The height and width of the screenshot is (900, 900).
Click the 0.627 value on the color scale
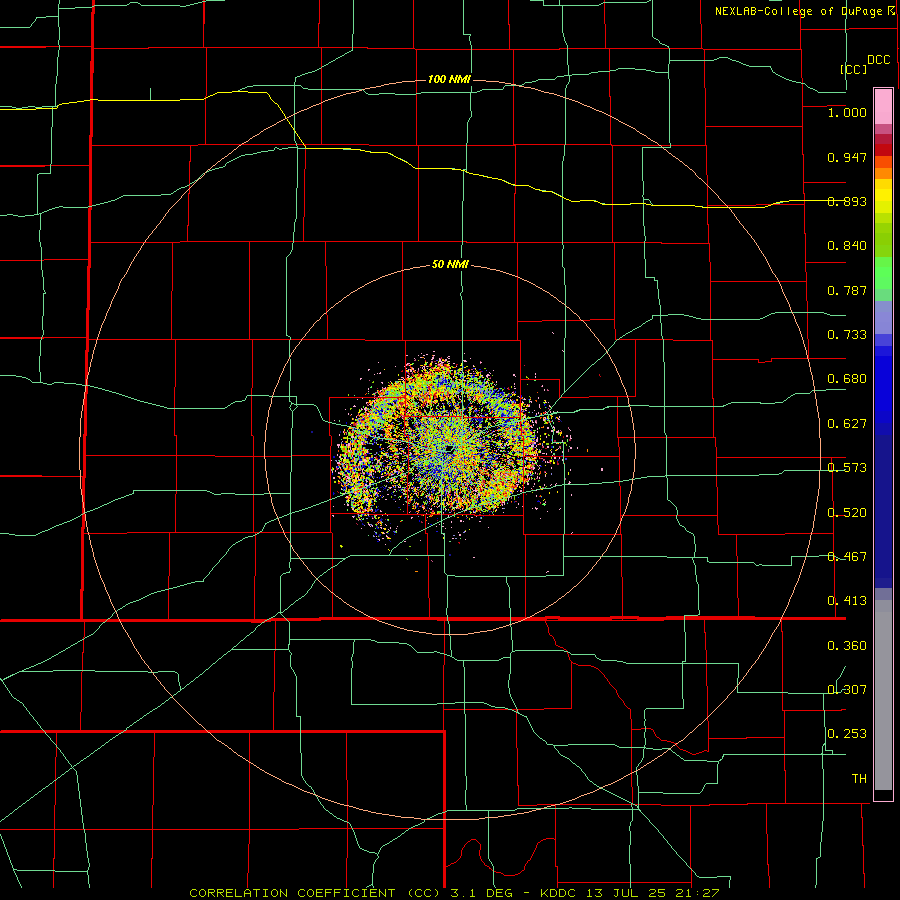coord(847,424)
